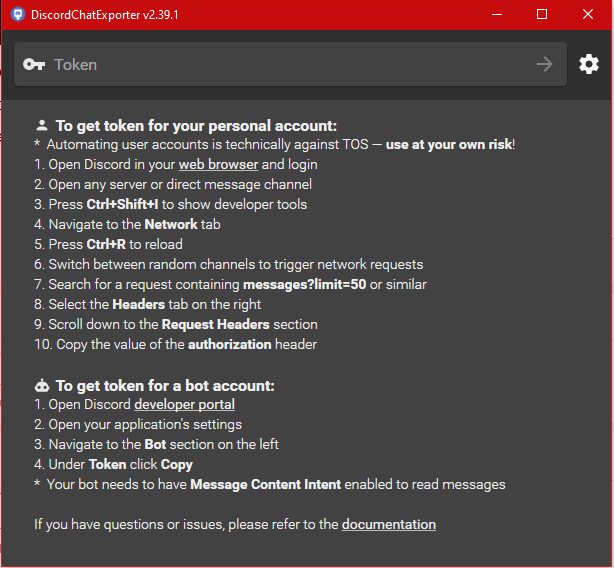Open the documentation link
Screen dimensions: 614x568
(388, 524)
